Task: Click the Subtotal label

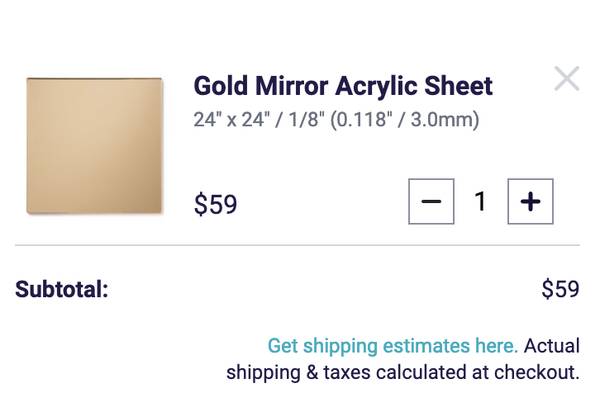Action: point(62,289)
